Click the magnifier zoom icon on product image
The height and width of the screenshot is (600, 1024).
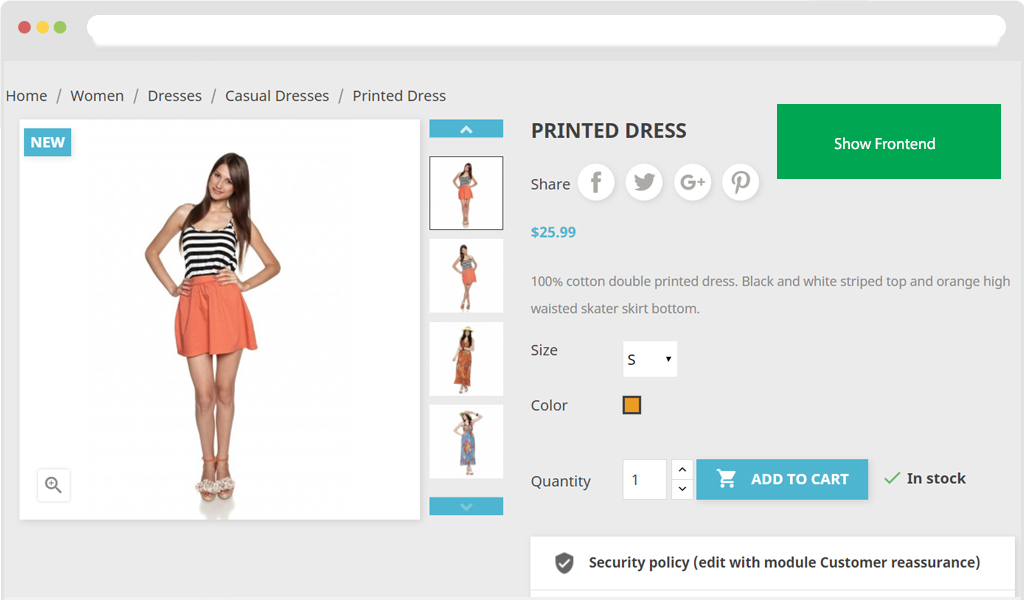click(54, 485)
